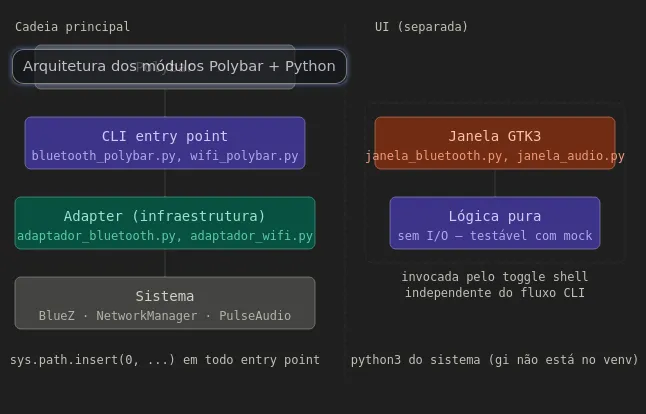646x414 pixels.
Task: Select the 'sys.path.insert(0, ...)' footer note
Action: click(x=165, y=360)
